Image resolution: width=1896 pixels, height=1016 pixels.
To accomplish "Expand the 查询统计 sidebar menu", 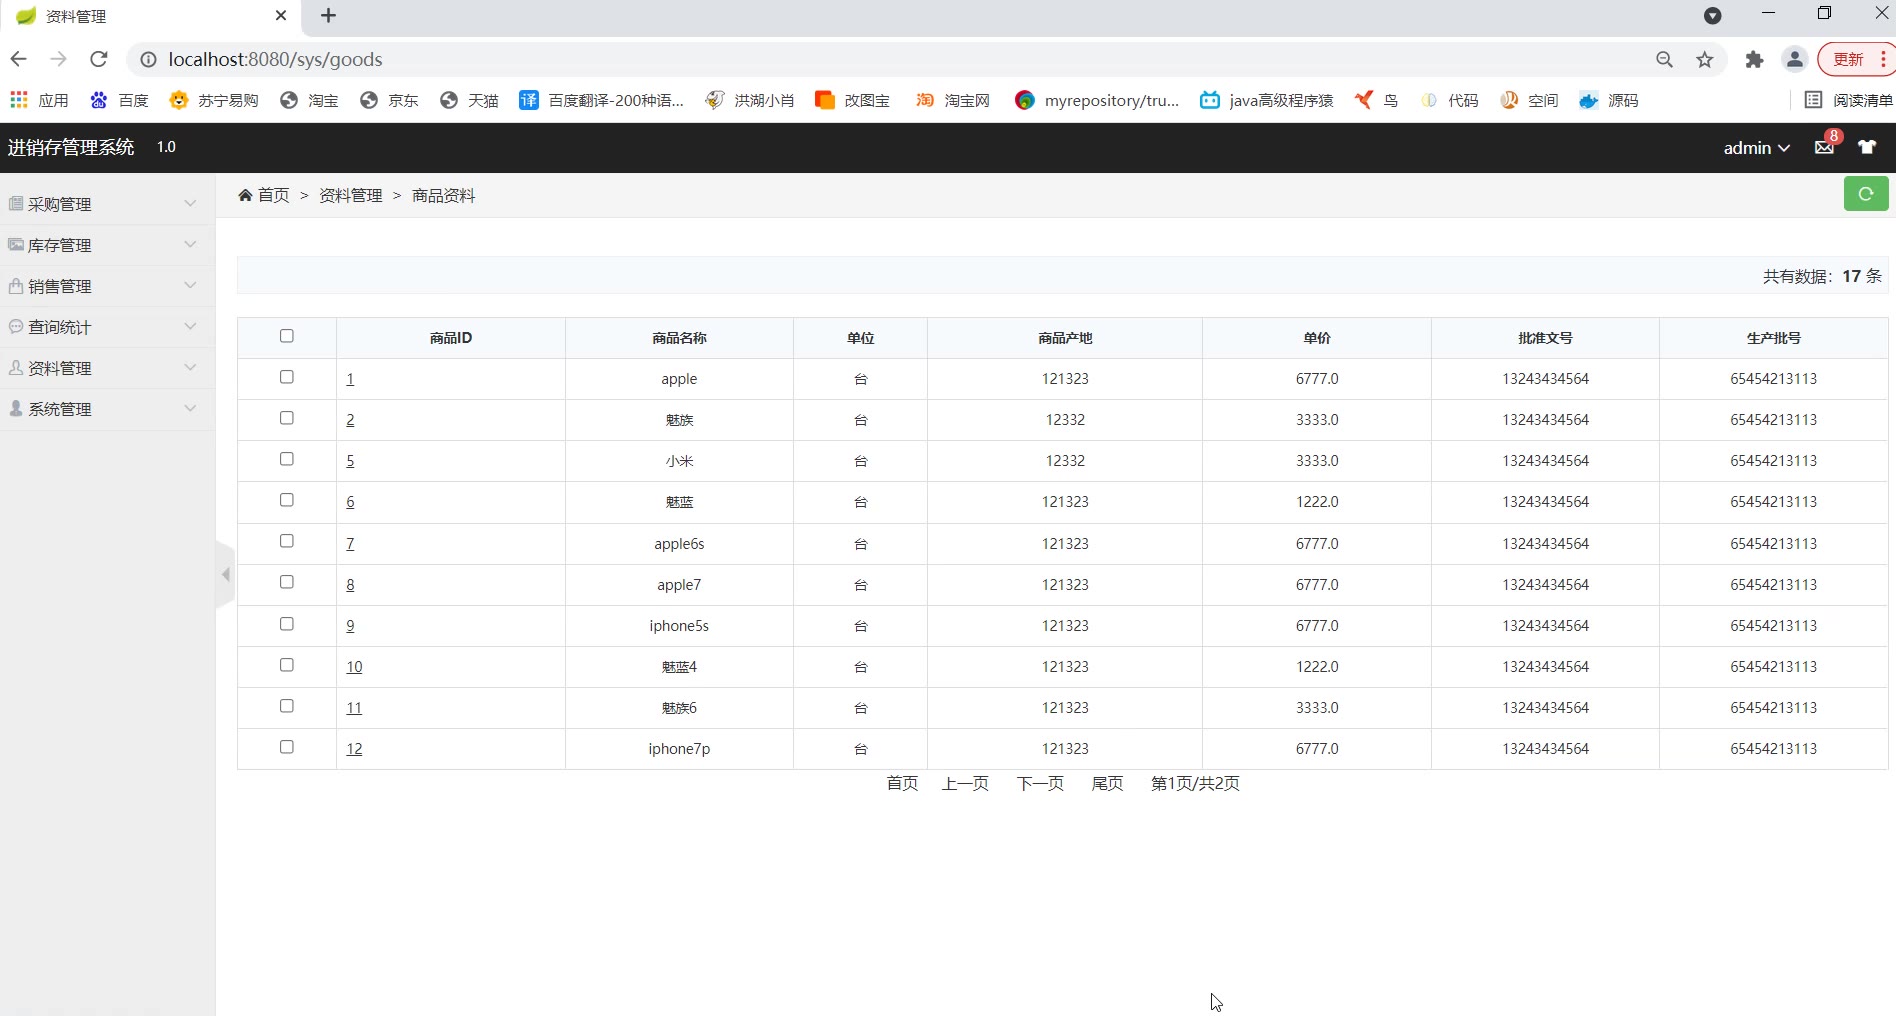I will (107, 327).
